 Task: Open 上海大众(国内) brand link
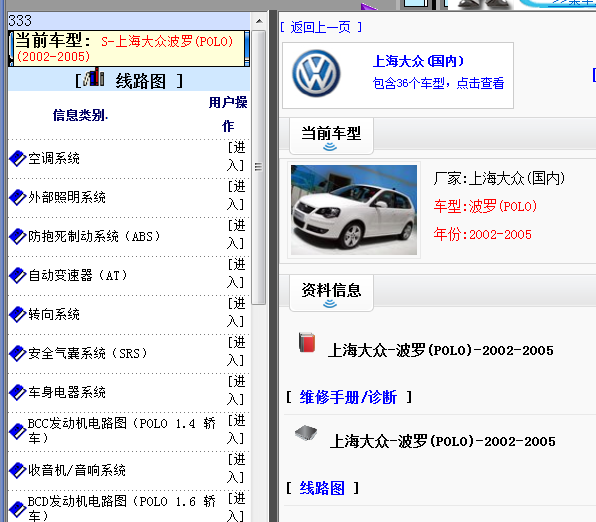click(418, 61)
